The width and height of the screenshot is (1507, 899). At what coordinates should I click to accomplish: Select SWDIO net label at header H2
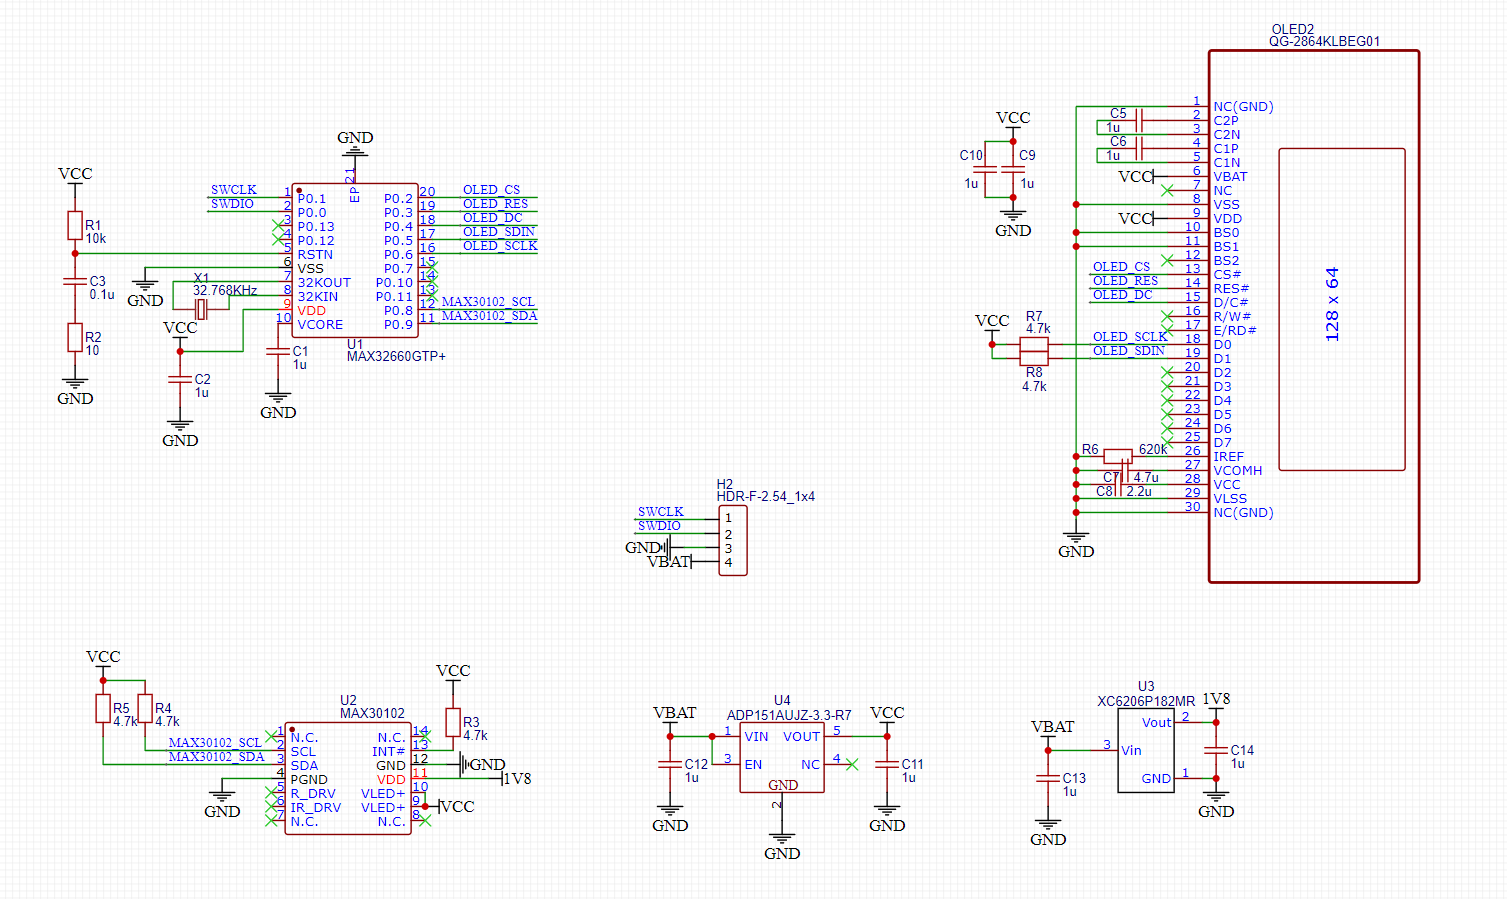[659, 526]
